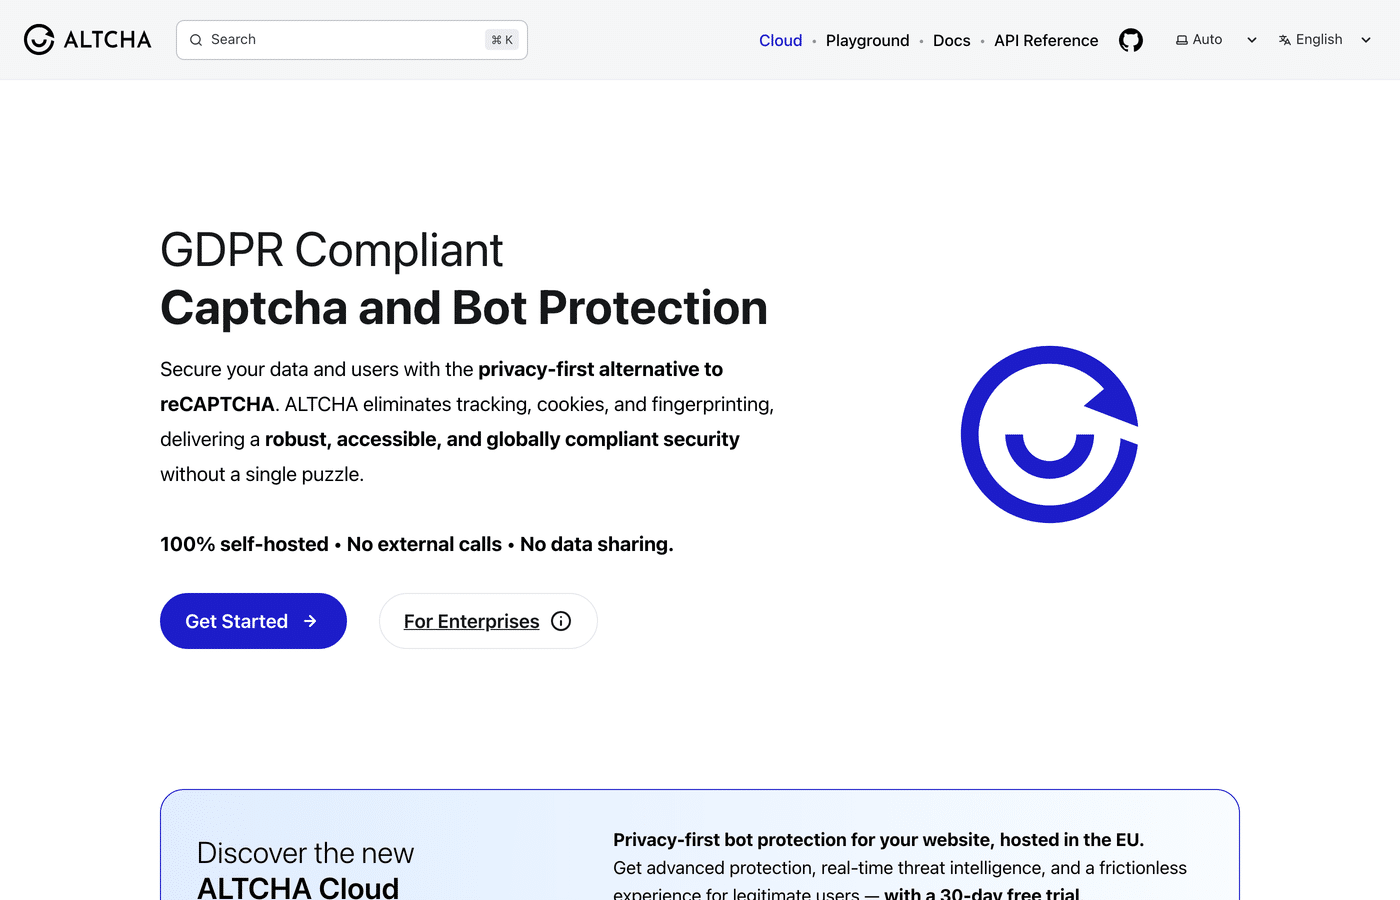The height and width of the screenshot is (900, 1400).
Task: Click the language translate icon
Action: pos(1285,40)
